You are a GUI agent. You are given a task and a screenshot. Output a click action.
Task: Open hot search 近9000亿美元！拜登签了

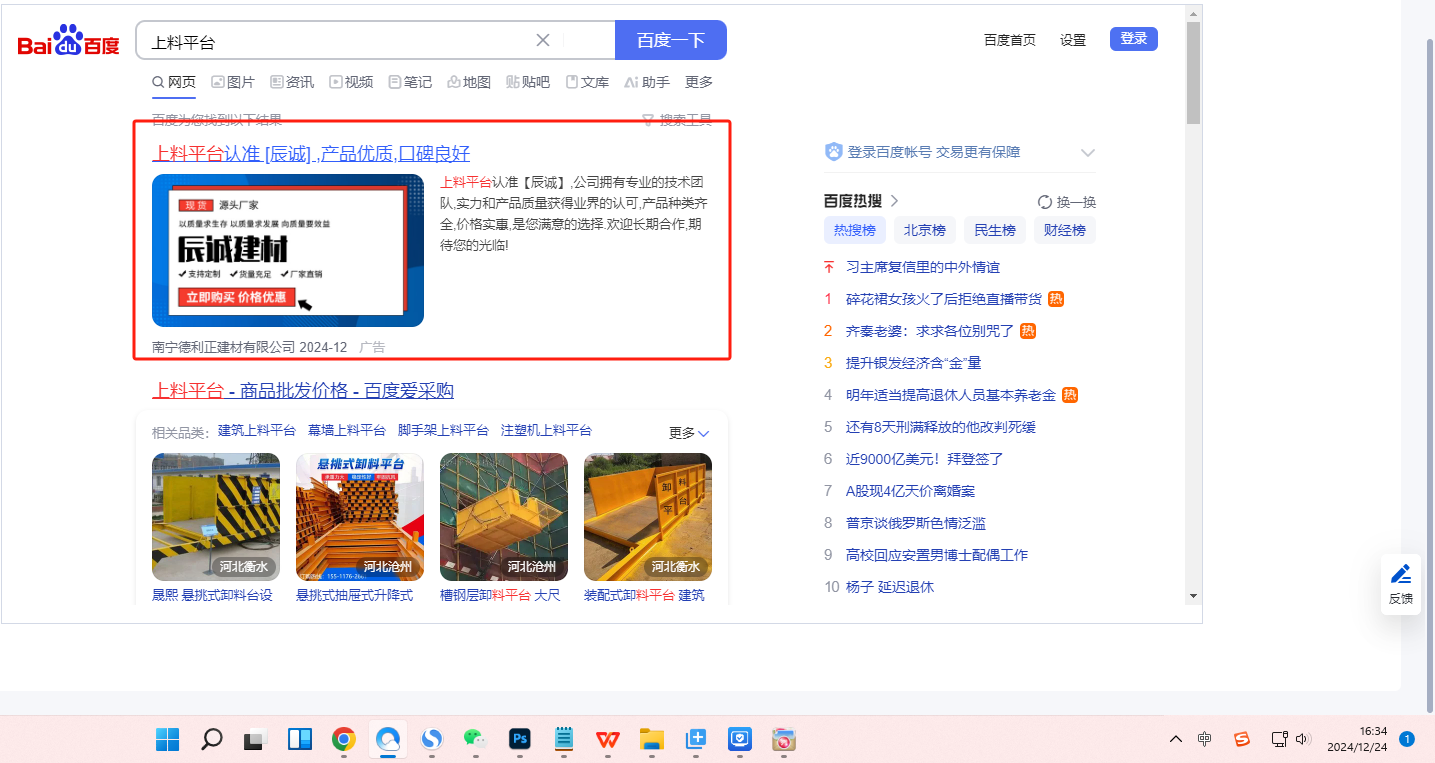click(x=924, y=459)
